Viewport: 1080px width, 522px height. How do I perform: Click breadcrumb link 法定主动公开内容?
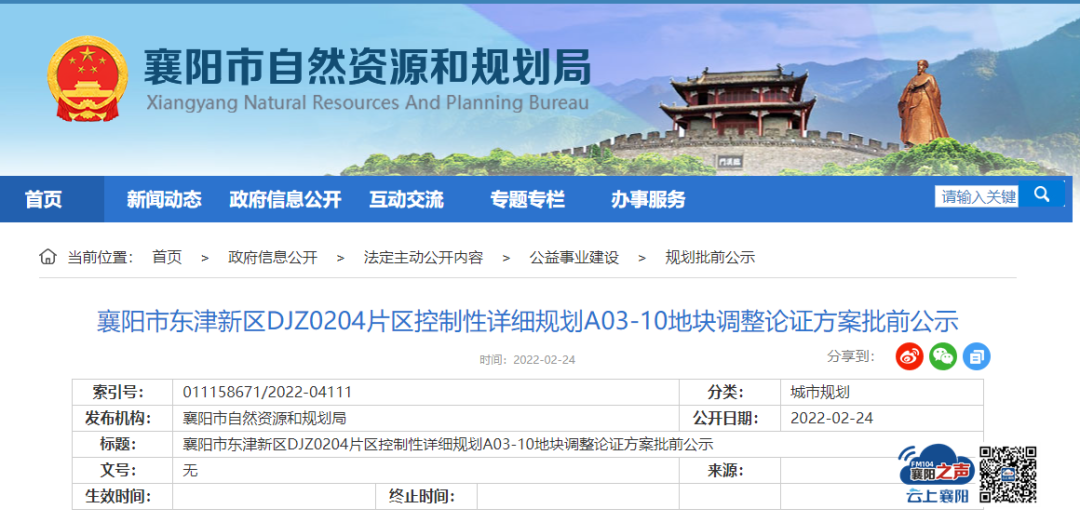[x=424, y=258]
